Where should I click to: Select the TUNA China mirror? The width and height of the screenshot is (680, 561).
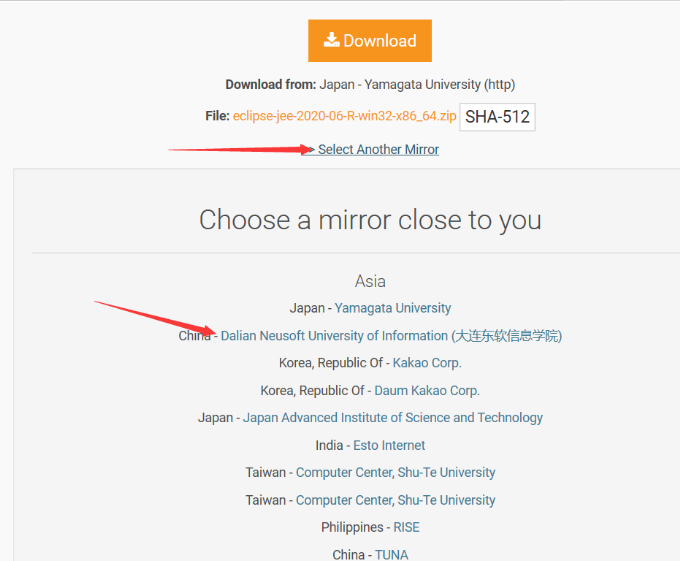[392, 554]
